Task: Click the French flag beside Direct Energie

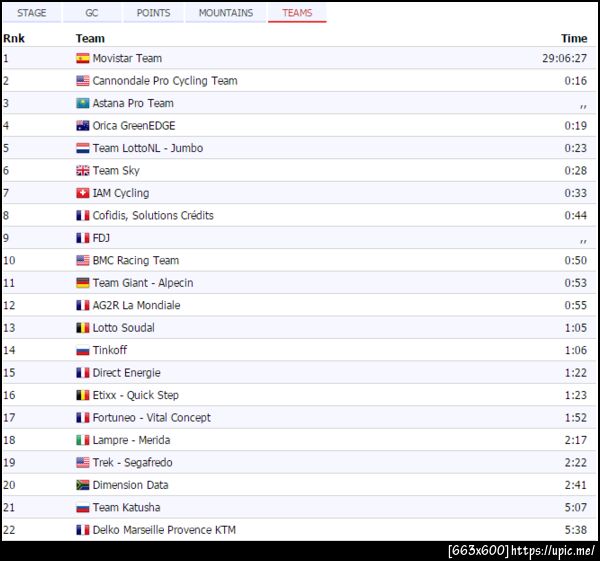Action: pos(83,372)
